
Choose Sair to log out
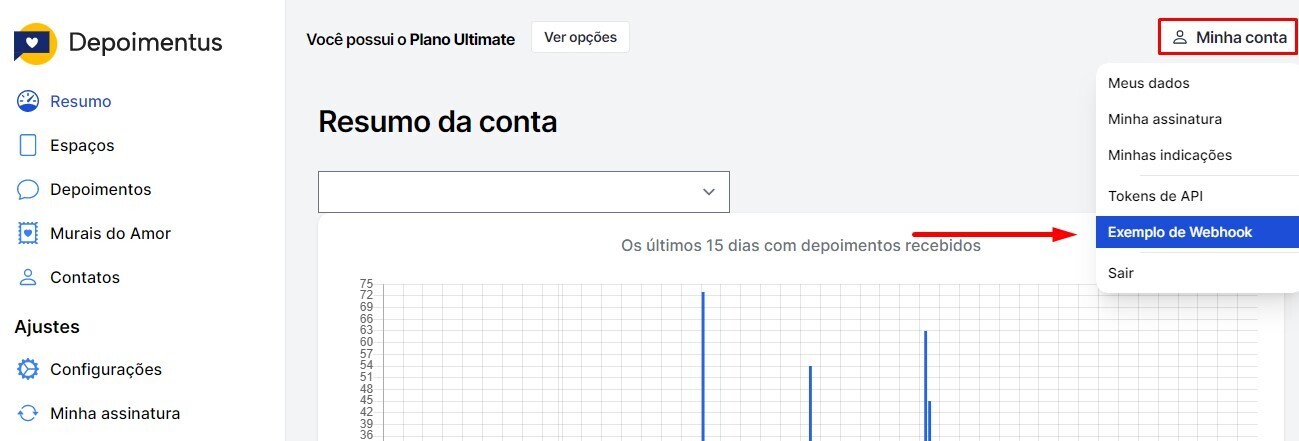(1121, 272)
